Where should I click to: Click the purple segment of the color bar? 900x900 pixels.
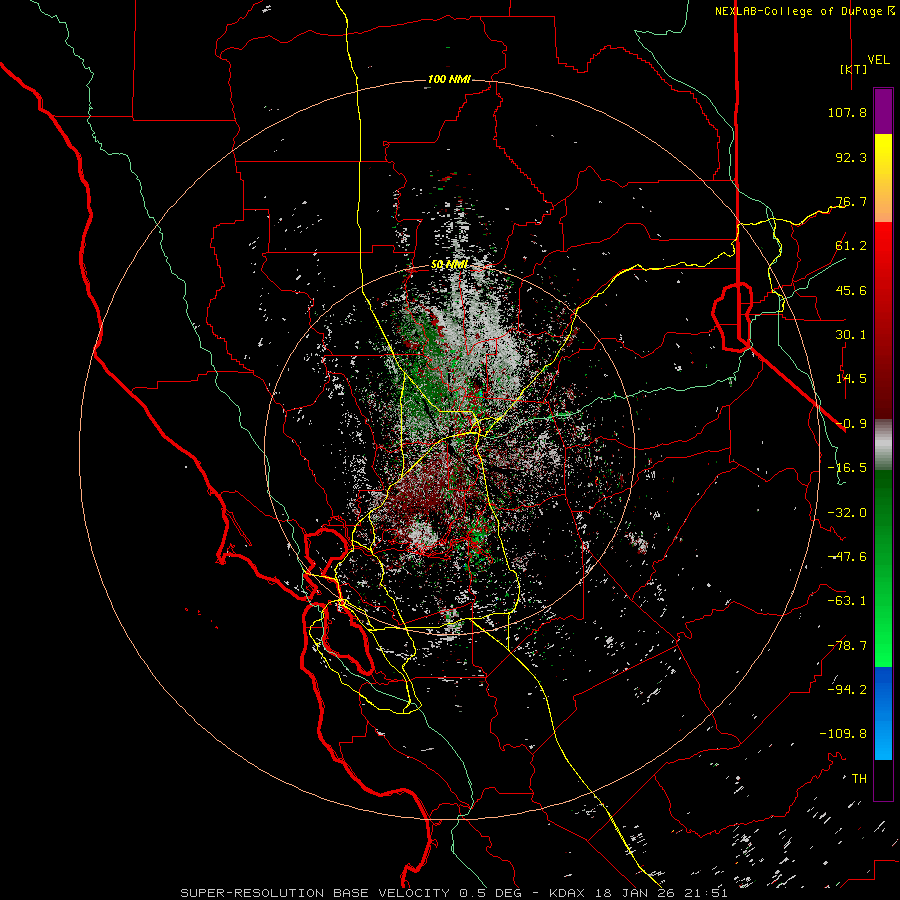click(883, 111)
